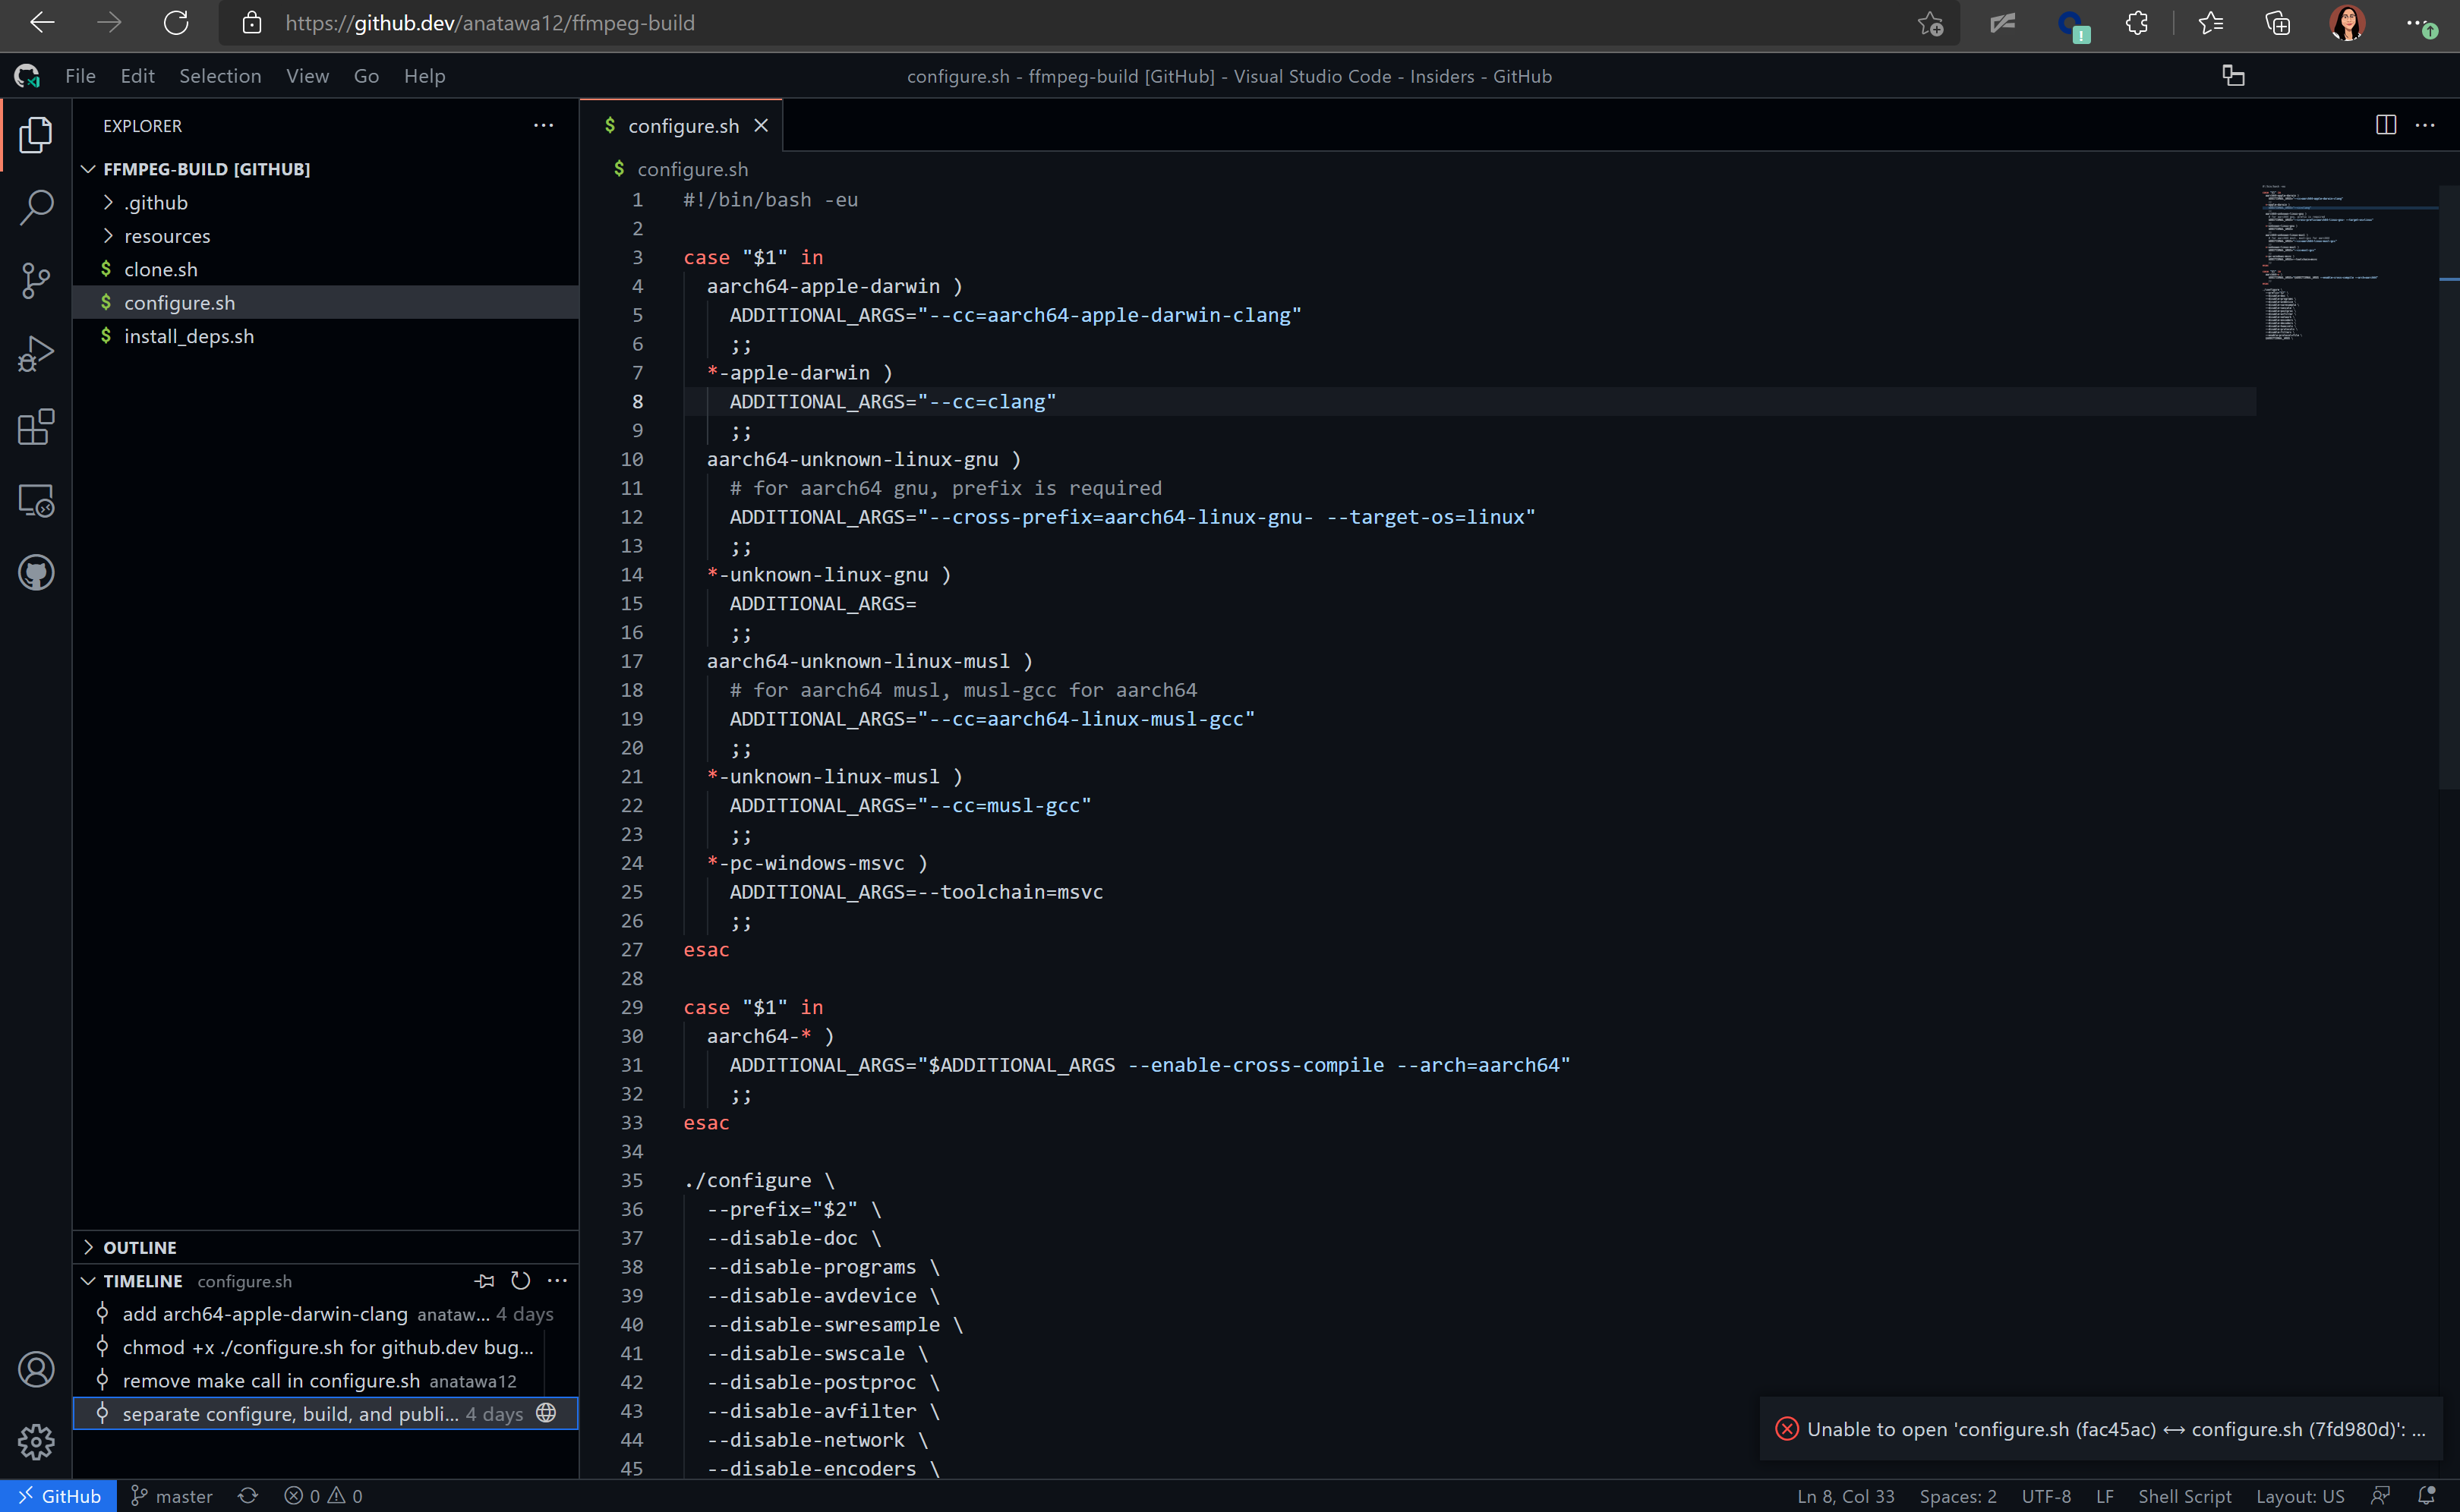Change end of line sequence LF
Image resolution: width=2460 pixels, height=1512 pixels.
pyautogui.click(x=2104, y=1496)
